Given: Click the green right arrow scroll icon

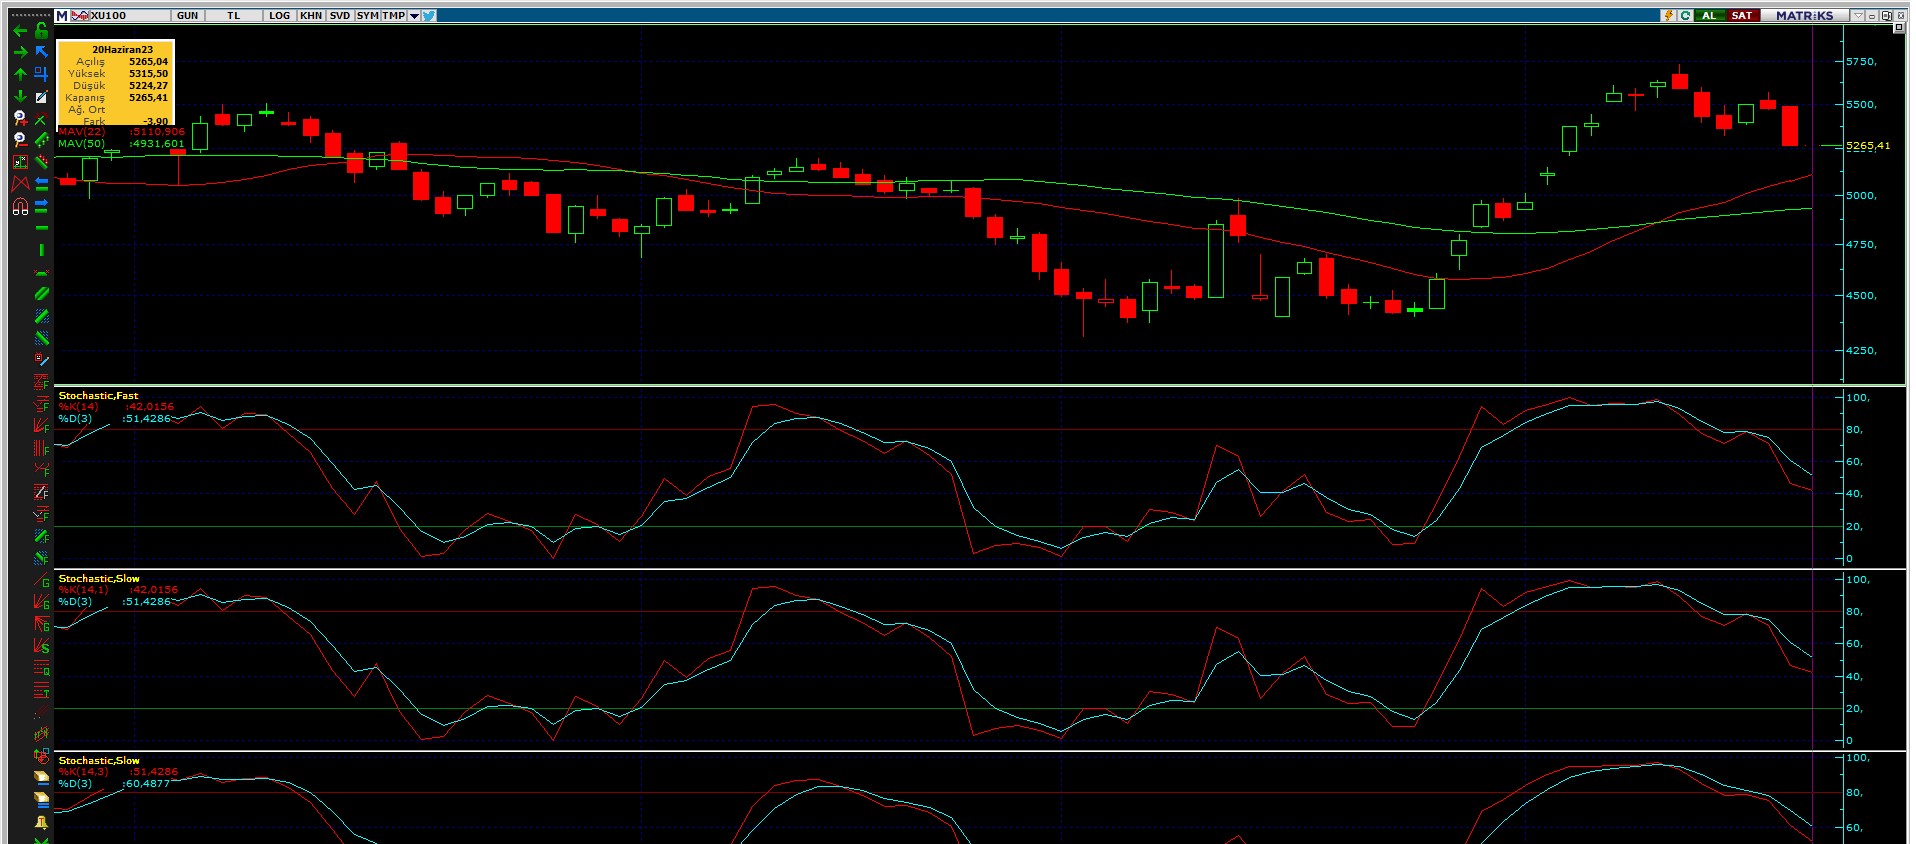Looking at the screenshot, I should point(20,52).
